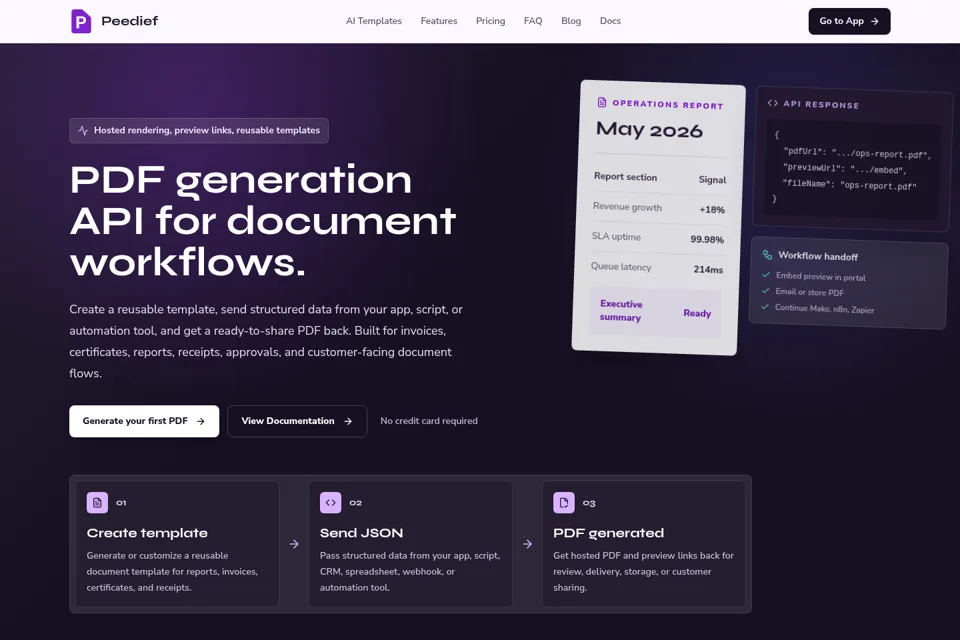This screenshot has width=960, height=640.
Task: Click the code icon beside API Response
Action: 773,103
